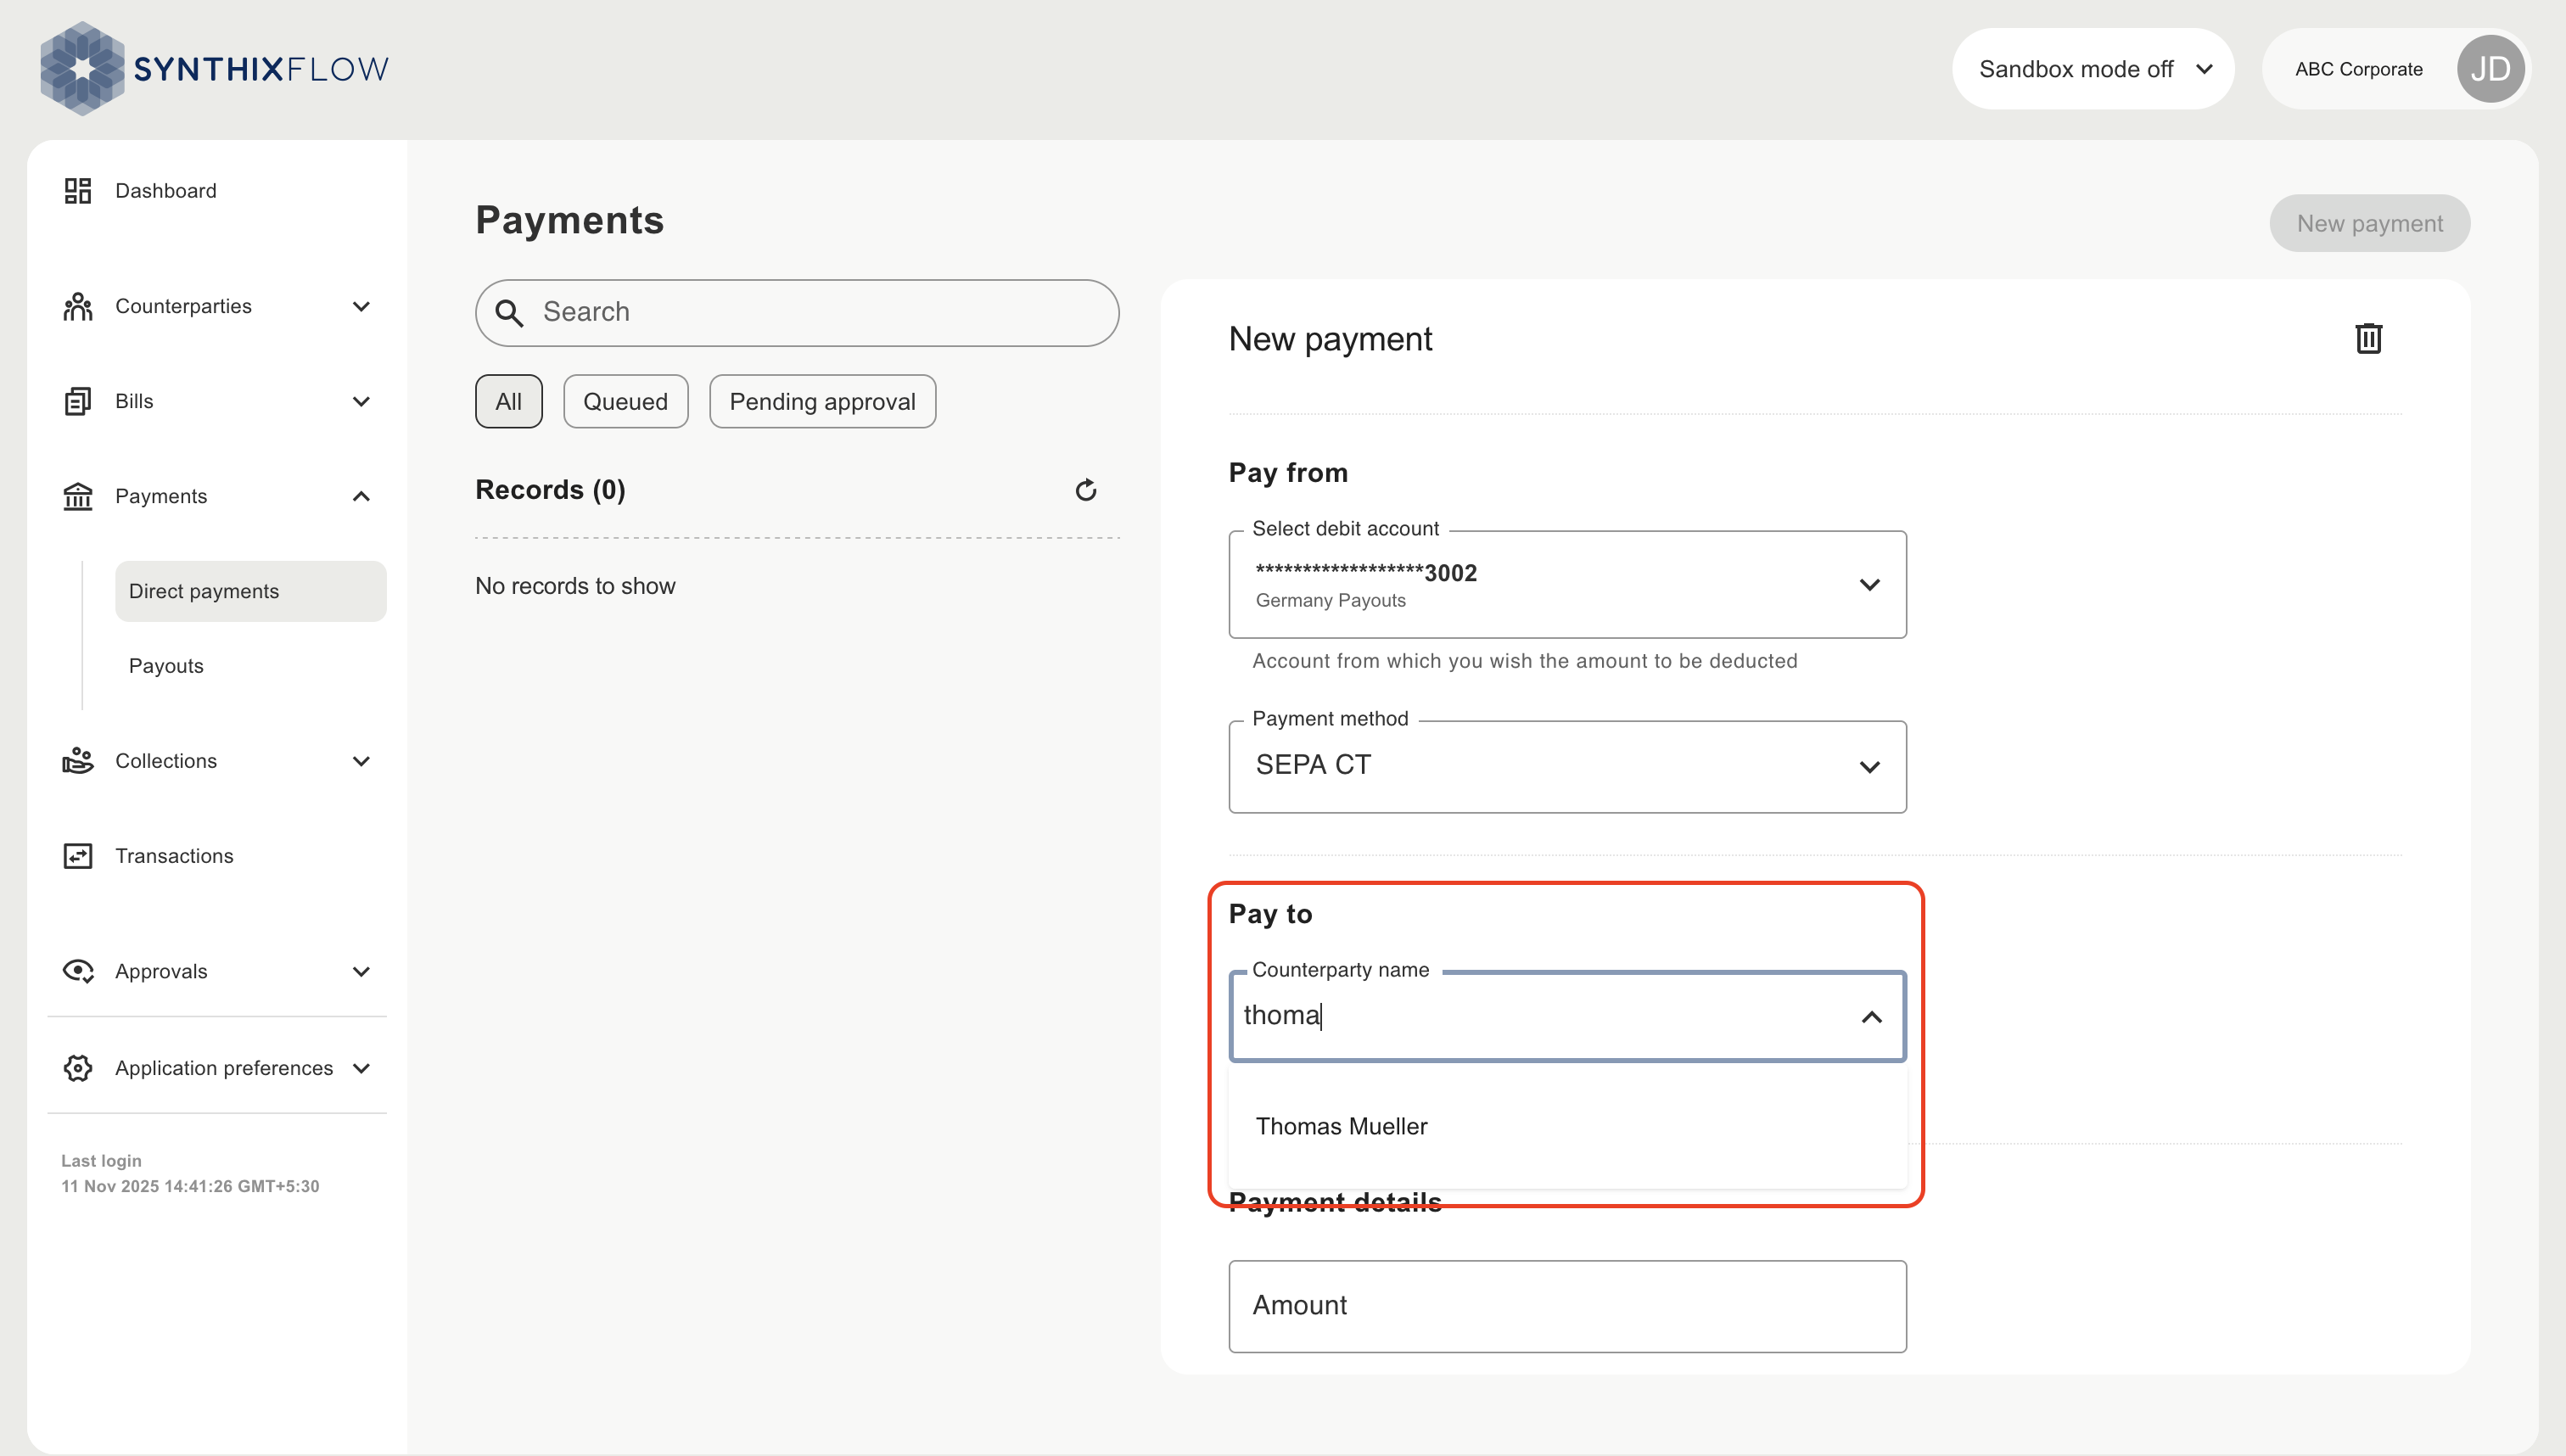Click the last login timestamp text
The image size is (2566, 1456).
click(190, 1186)
